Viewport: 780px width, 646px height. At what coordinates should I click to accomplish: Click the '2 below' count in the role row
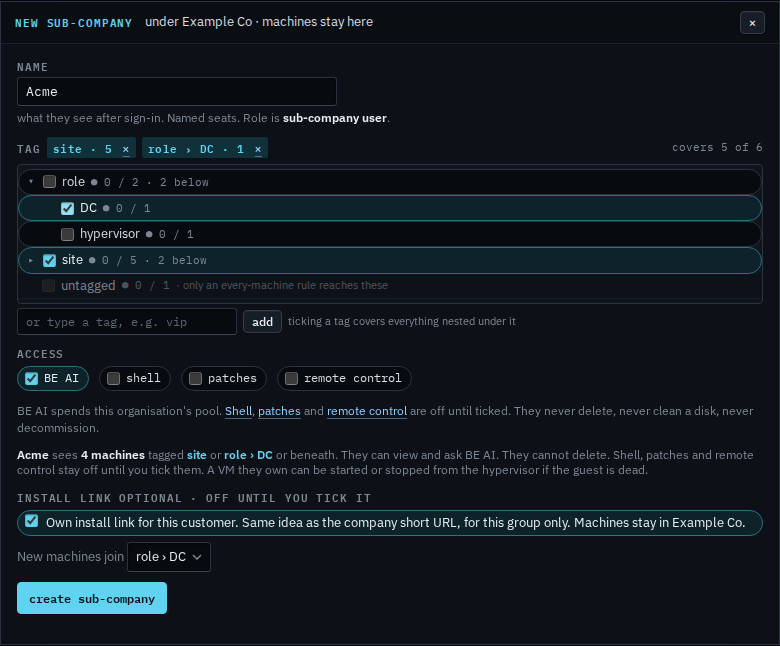[x=184, y=183]
